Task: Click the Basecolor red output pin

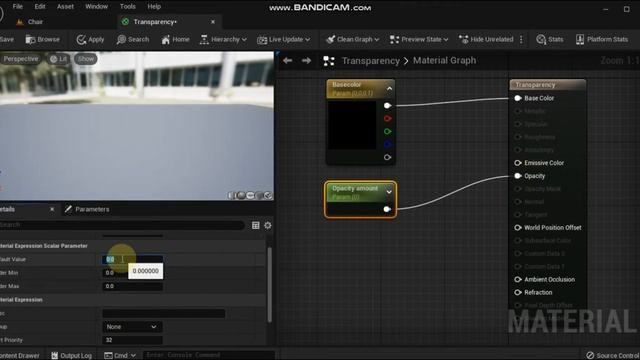Action: [387, 118]
